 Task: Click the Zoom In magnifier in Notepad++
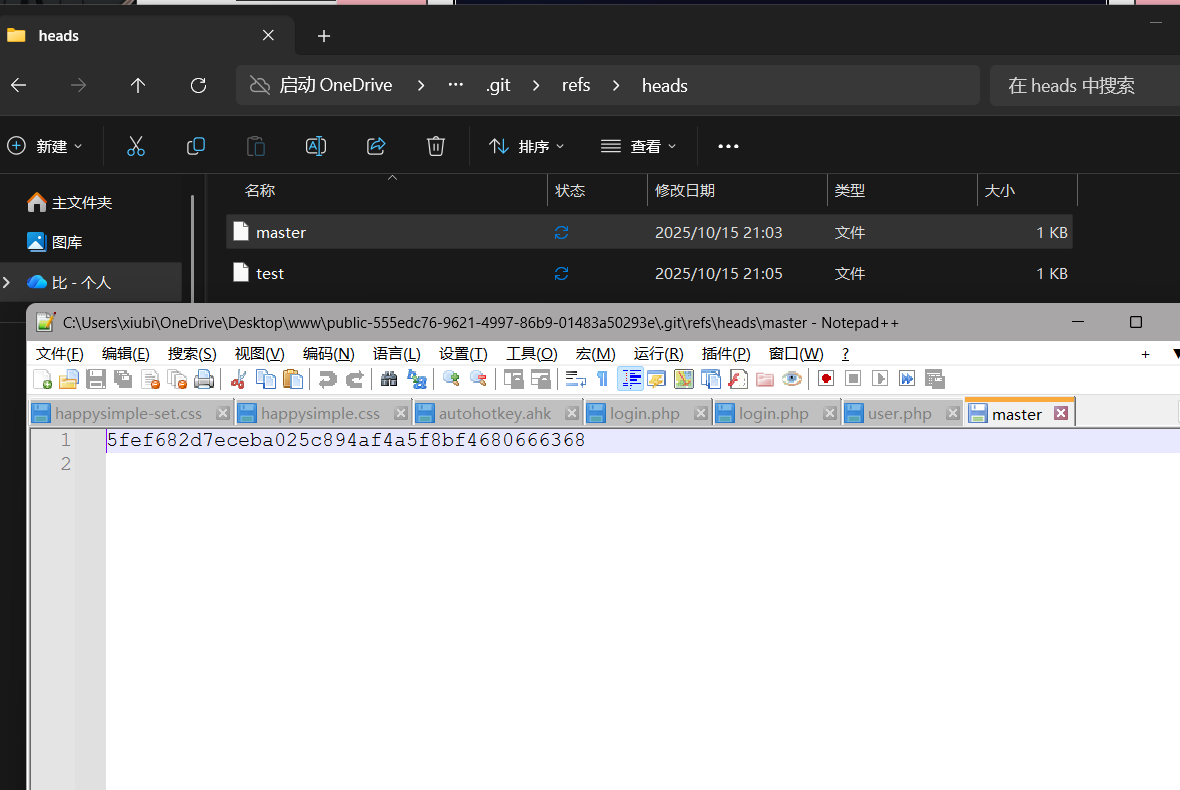pos(451,379)
